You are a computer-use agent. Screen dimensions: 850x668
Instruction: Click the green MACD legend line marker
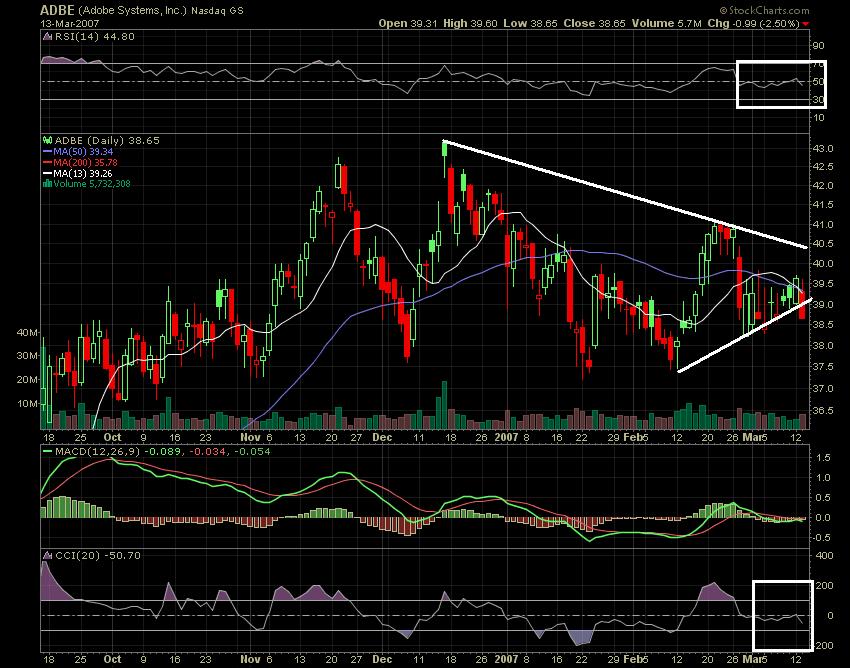click(47, 452)
